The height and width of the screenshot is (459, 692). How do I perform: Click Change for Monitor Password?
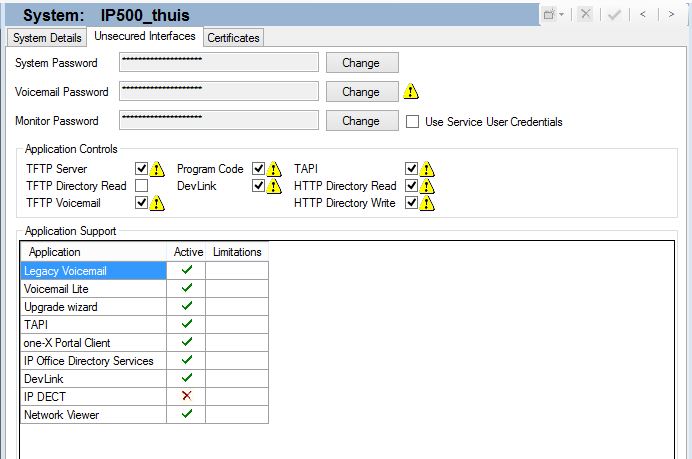(x=362, y=121)
